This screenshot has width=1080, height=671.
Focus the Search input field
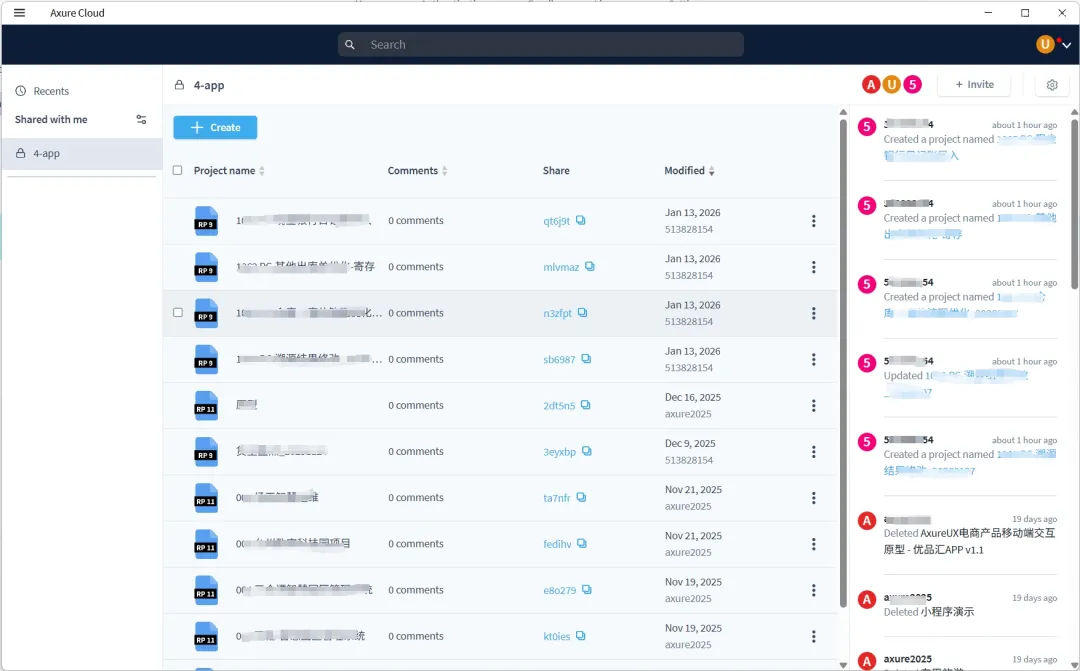(541, 45)
